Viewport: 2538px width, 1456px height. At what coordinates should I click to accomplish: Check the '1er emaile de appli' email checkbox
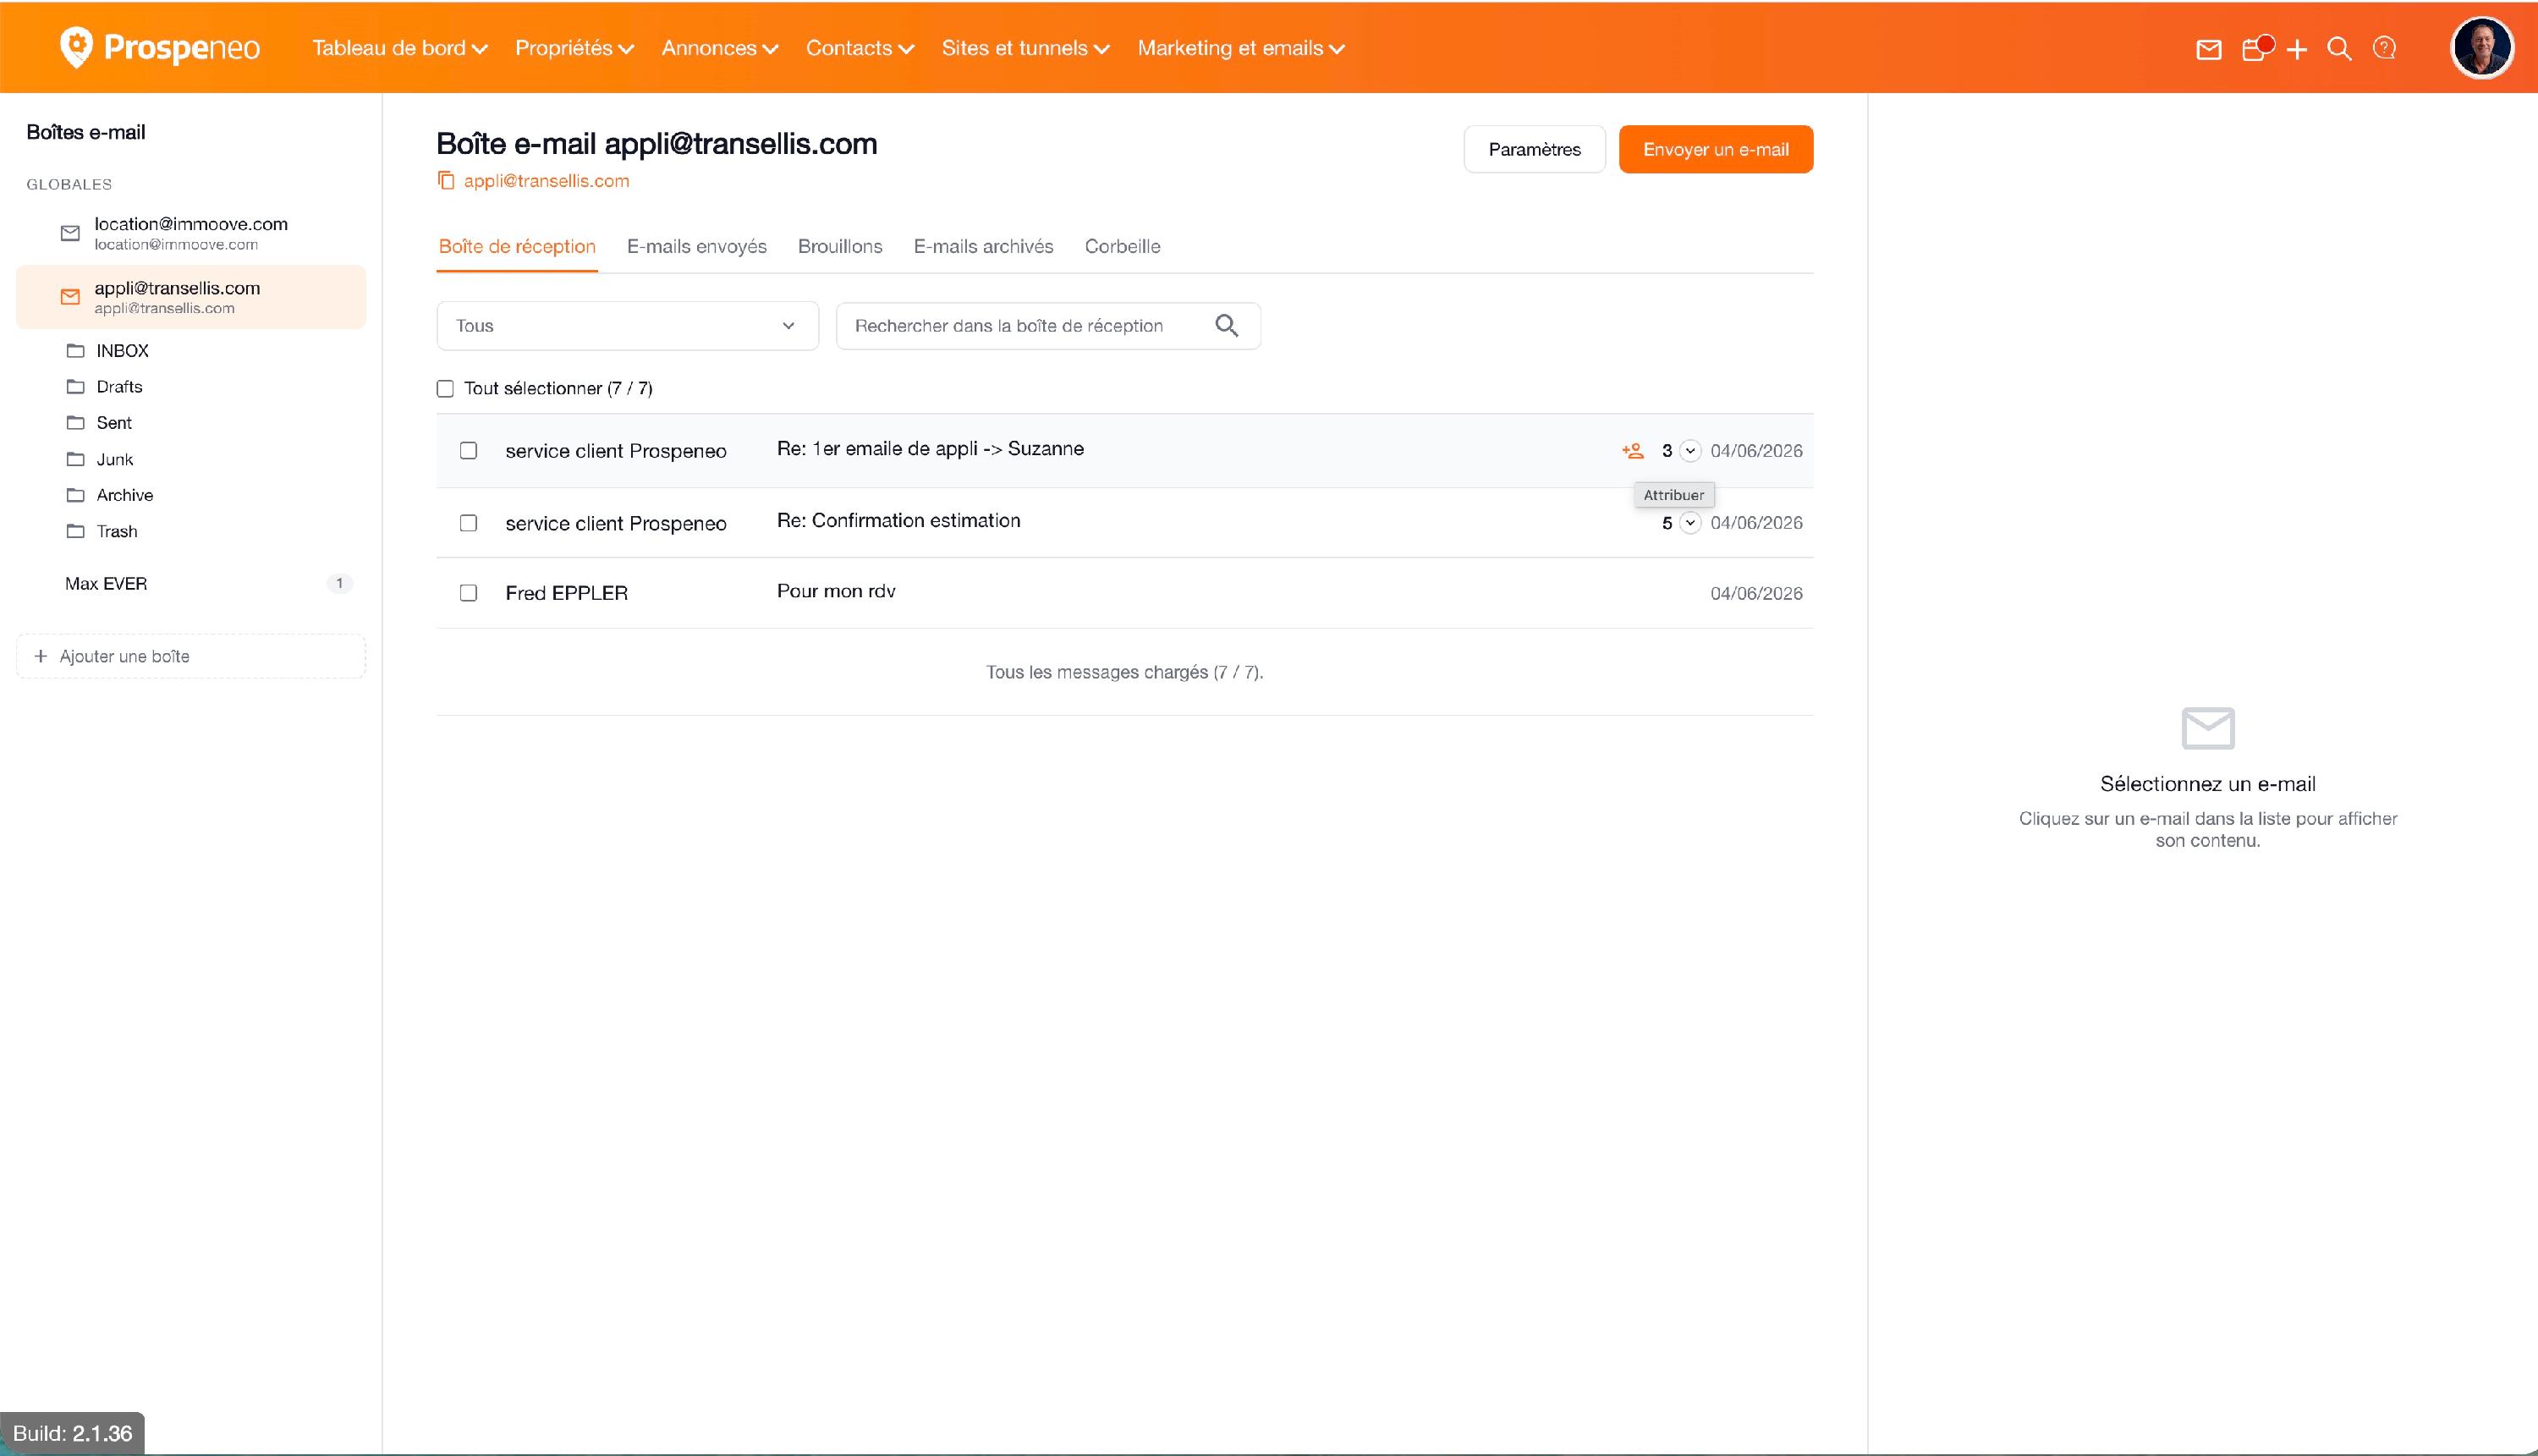pyautogui.click(x=468, y=451)
